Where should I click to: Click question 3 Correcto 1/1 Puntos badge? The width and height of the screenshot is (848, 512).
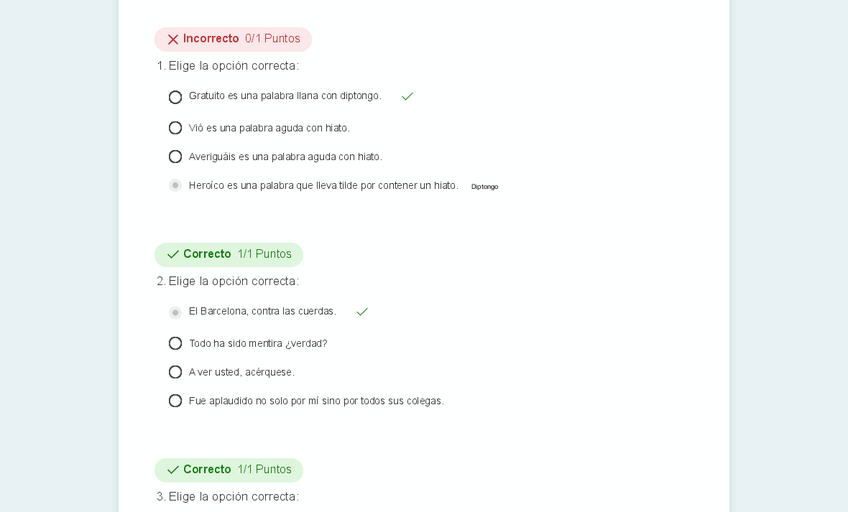pos(229,470)
